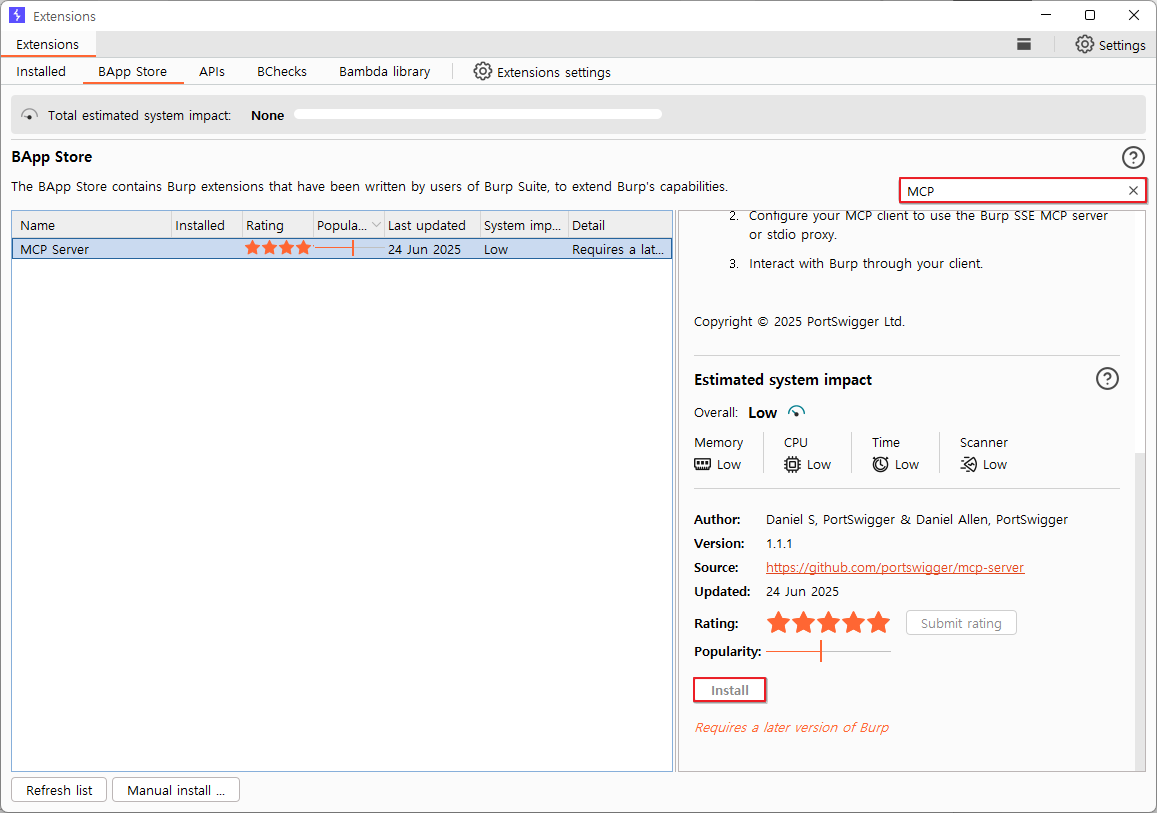Click popularity bar in MCP Server row
This screenshot has height=813, width=1157.
click(x=350, y=249)
